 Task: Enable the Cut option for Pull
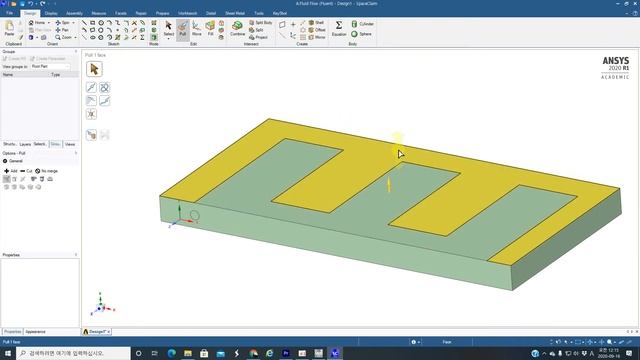(26, 171)
